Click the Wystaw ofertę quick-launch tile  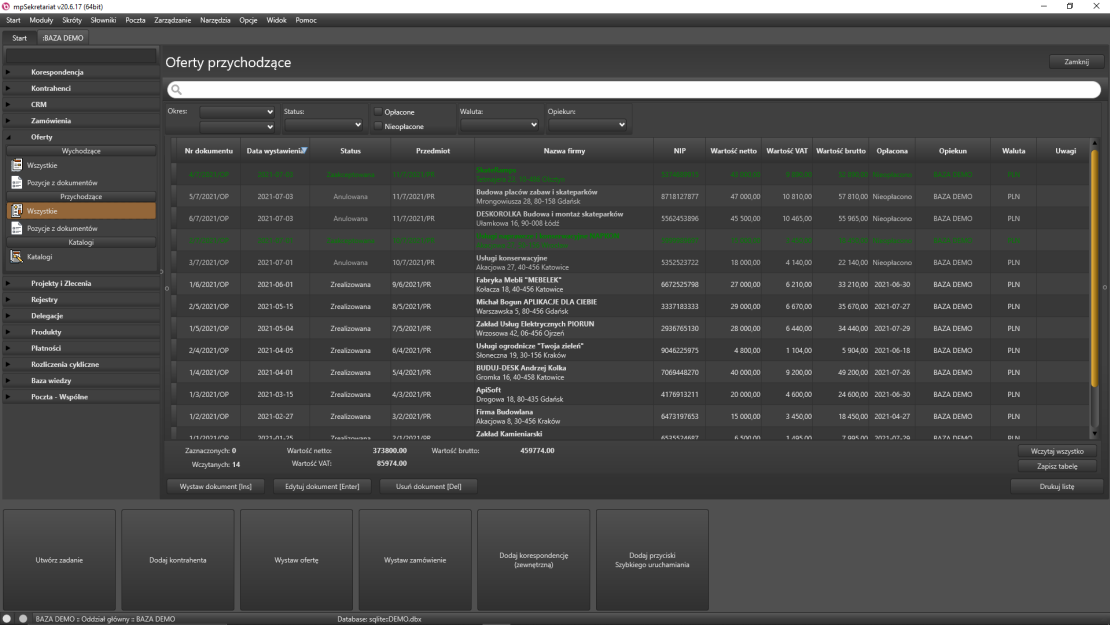pos(297,560)
